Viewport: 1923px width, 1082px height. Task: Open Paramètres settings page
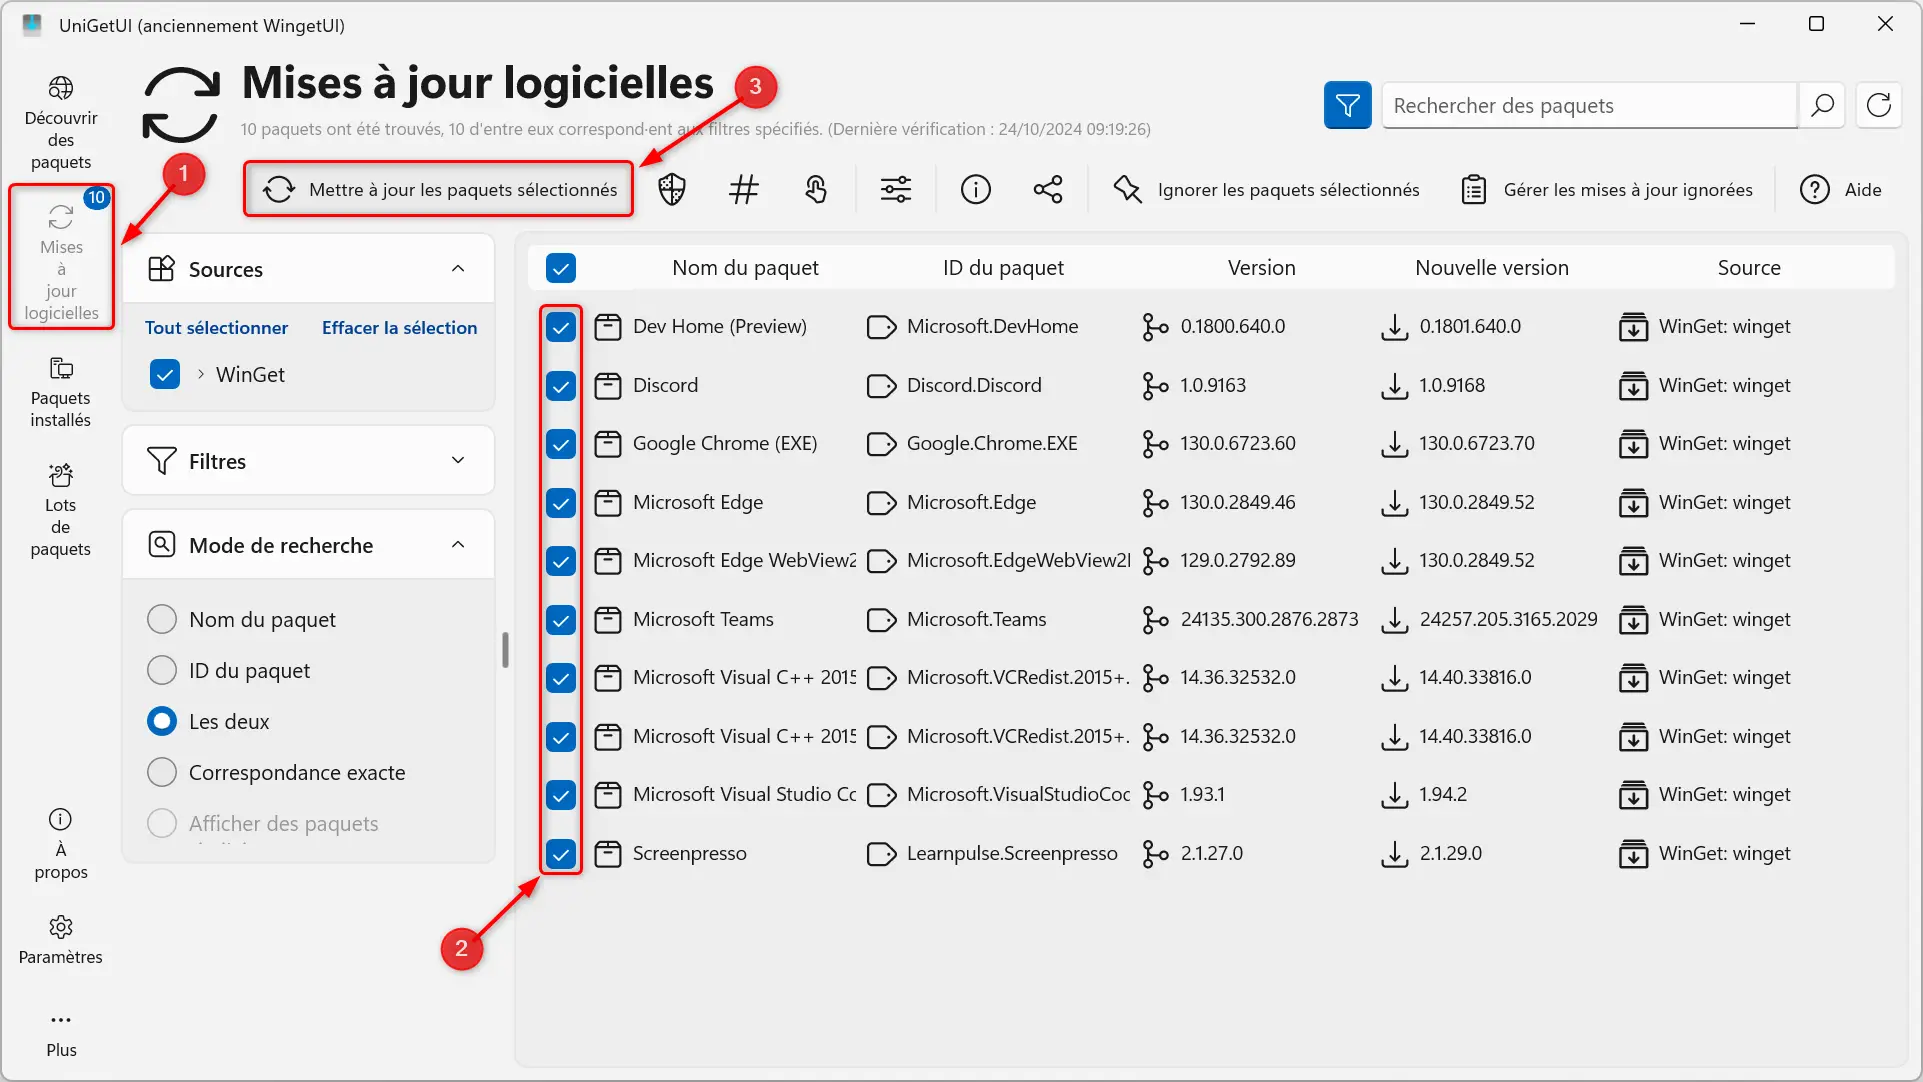coord(61,940)
